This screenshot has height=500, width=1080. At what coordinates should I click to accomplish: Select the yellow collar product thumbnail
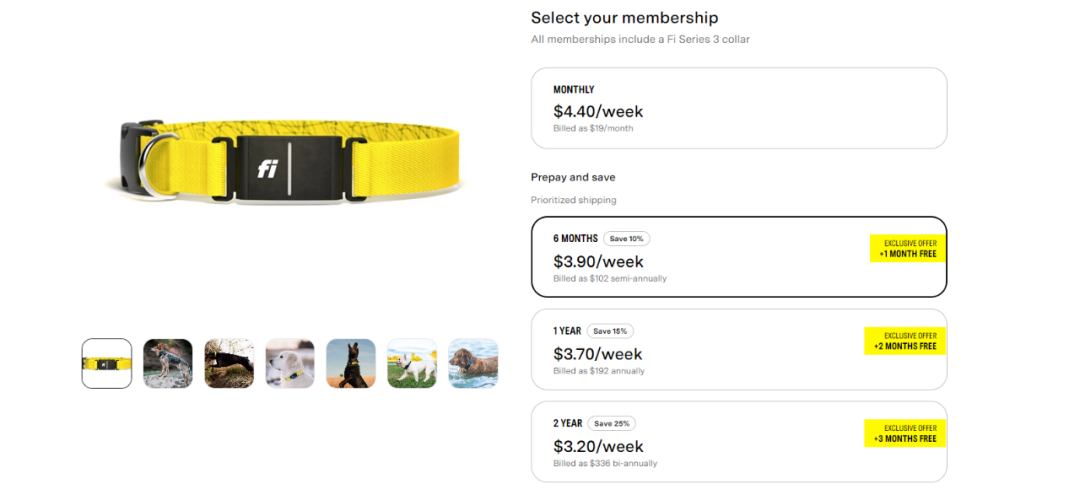[x=107, y=363]
